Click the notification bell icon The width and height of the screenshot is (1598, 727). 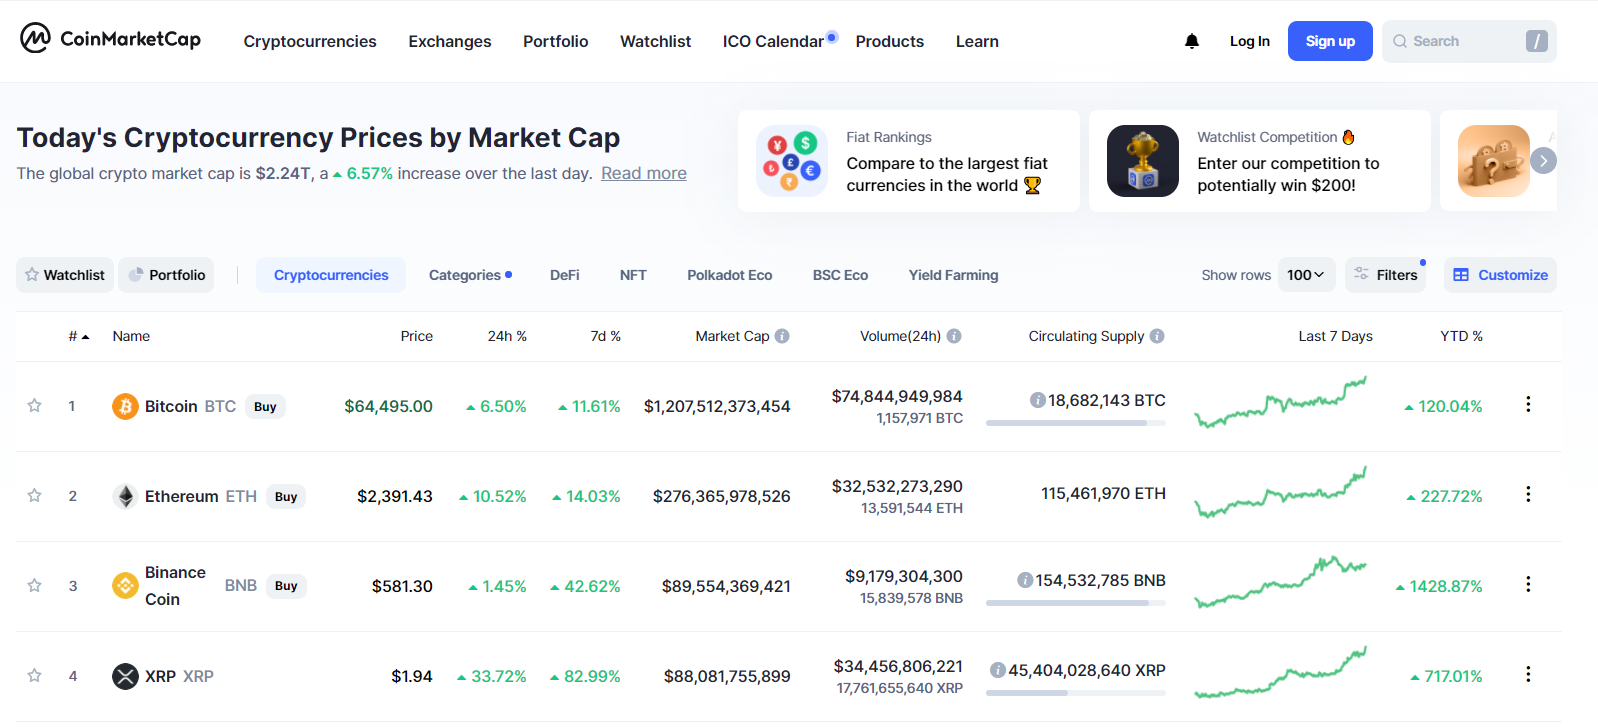point(1191,41)
